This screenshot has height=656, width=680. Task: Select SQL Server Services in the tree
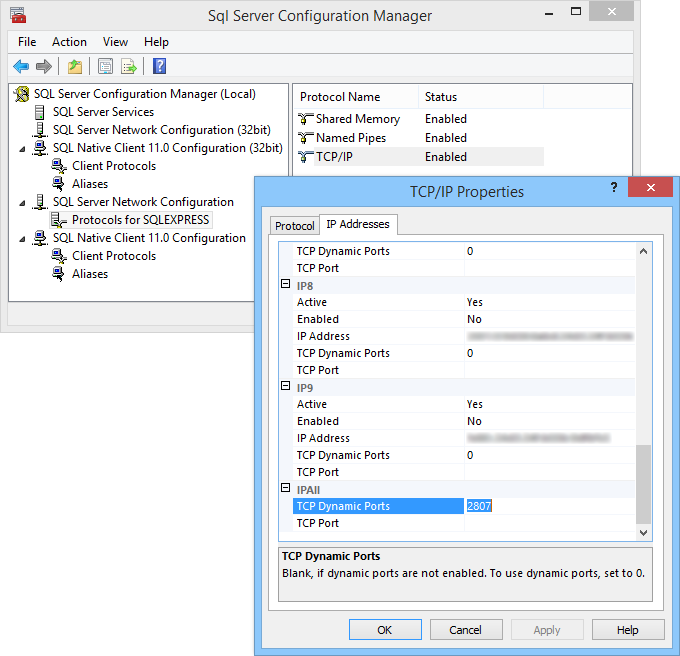coord(103,112)
